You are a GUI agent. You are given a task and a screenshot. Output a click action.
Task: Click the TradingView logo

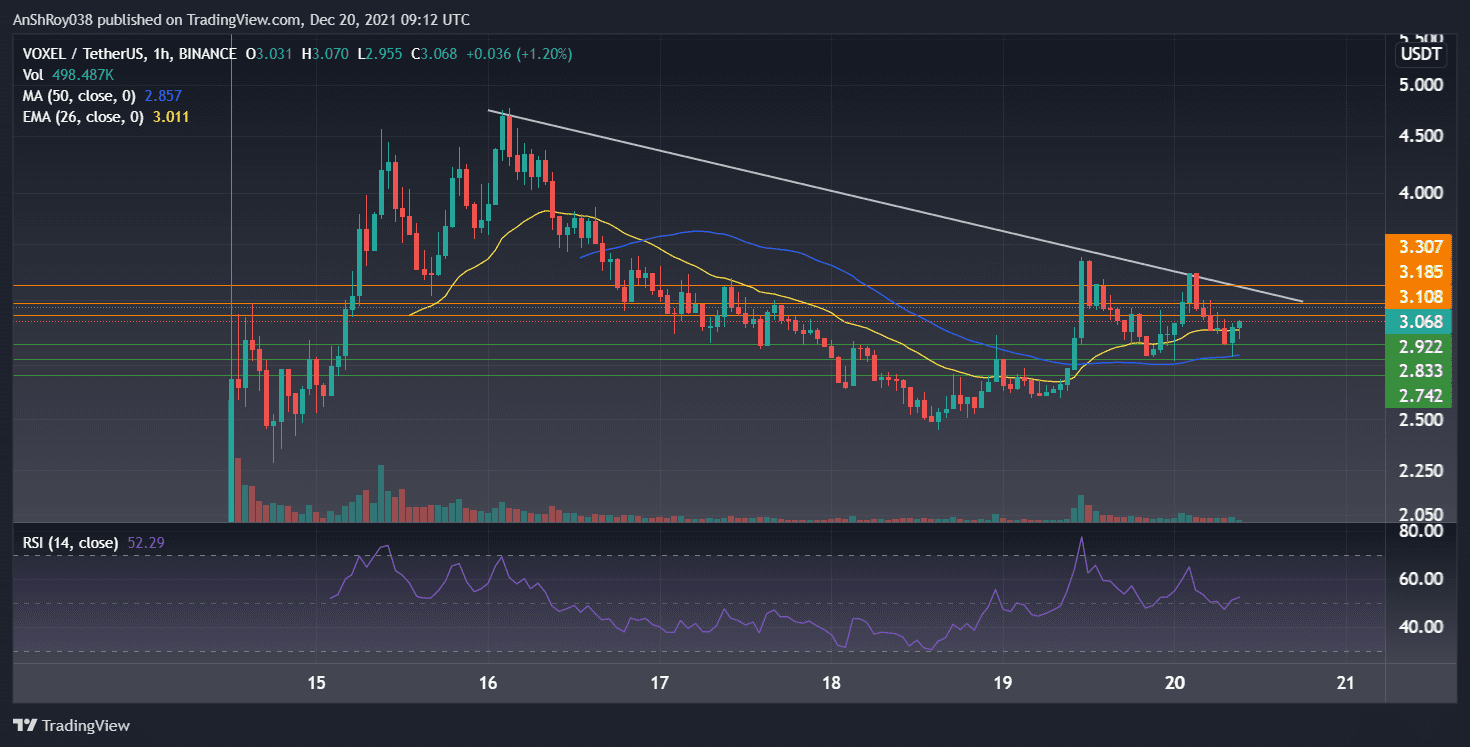pos(70,725)
